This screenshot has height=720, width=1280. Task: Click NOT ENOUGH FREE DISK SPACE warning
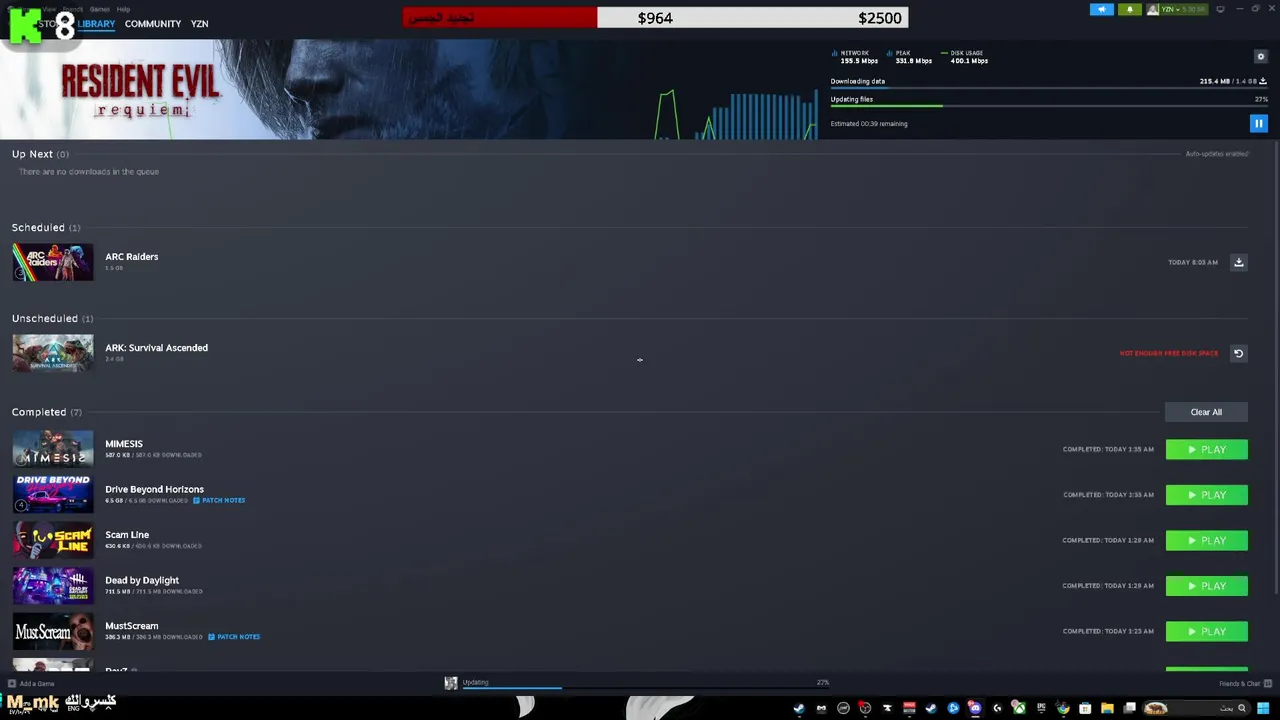(1169, 353)
